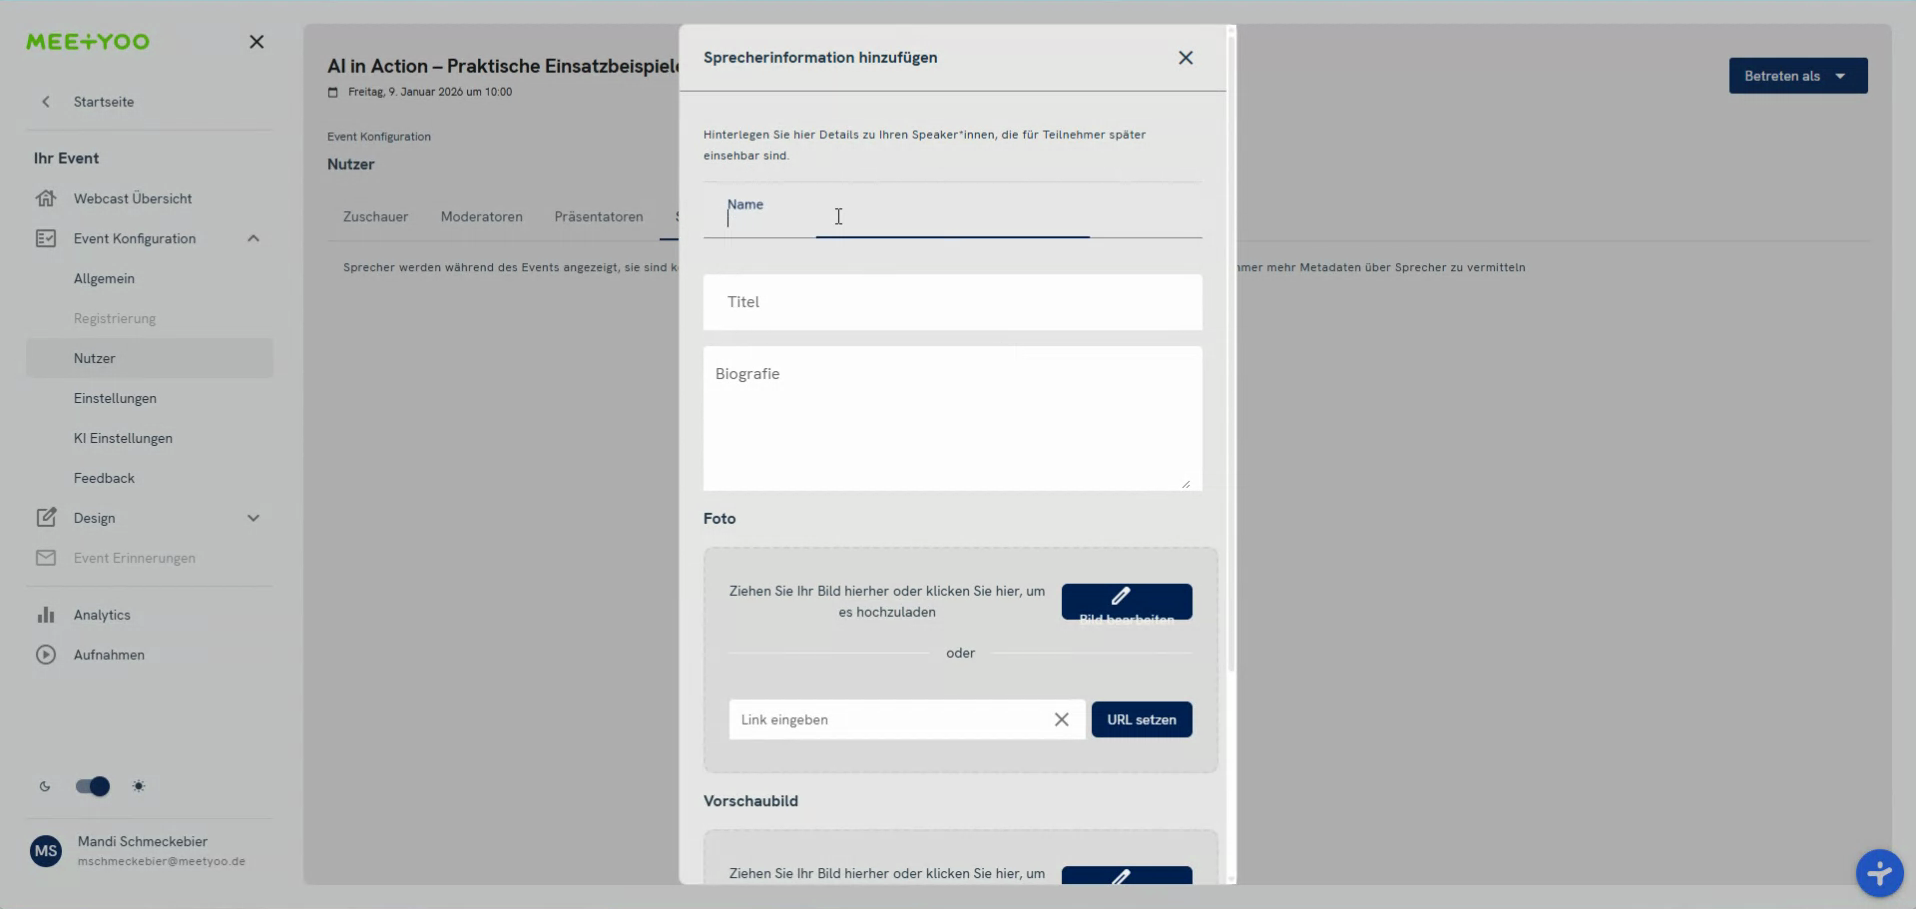Image resolution: width=1916 pixels, height=909 pixels.
Task: Select the moon icon for dark theme
Action: [44, 787]
